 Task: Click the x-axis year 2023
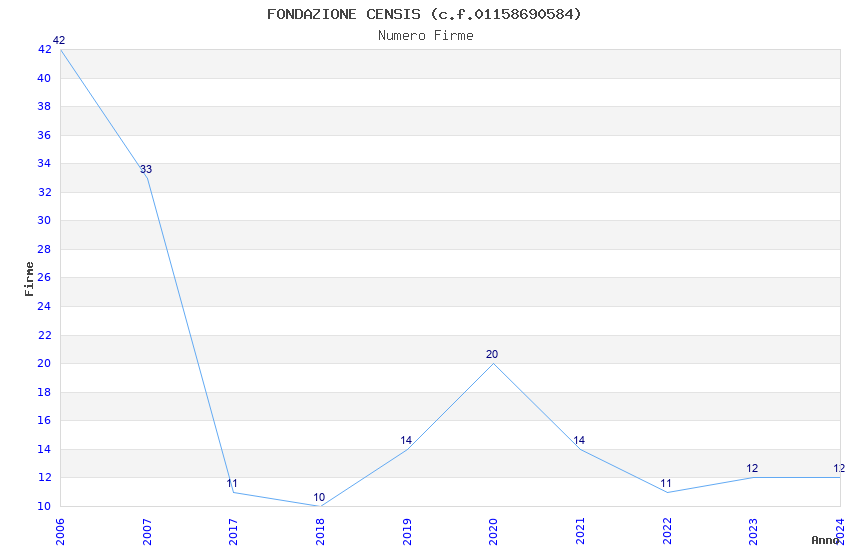[x=753, y=531]
